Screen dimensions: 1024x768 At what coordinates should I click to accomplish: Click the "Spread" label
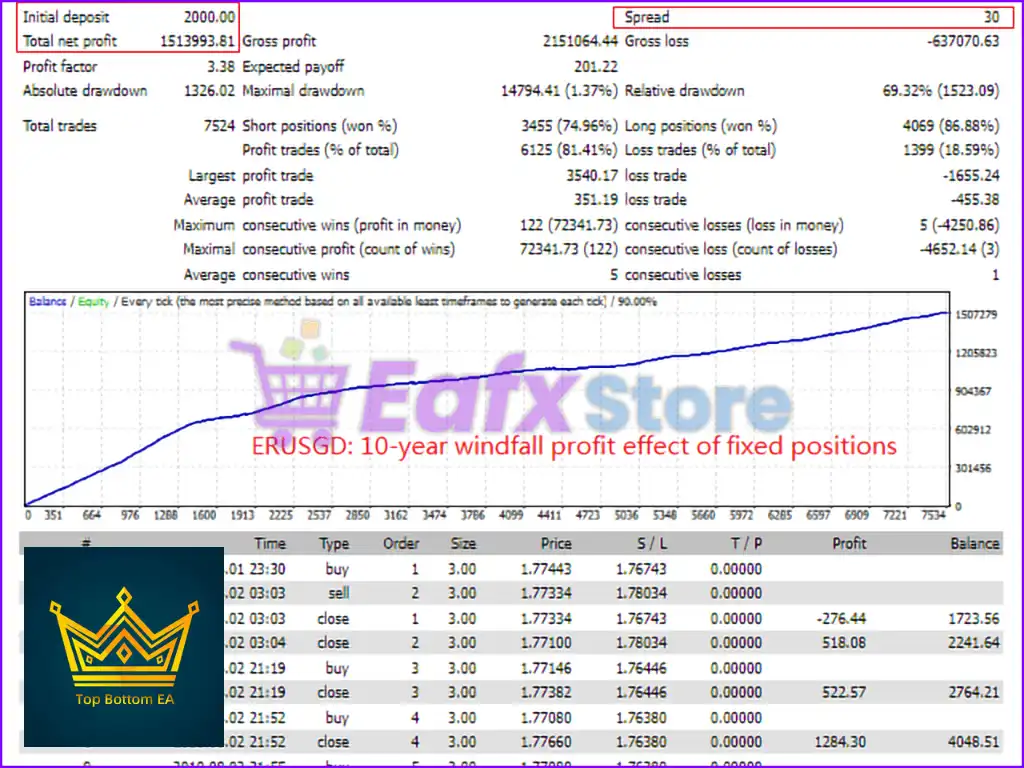point(647,17)
